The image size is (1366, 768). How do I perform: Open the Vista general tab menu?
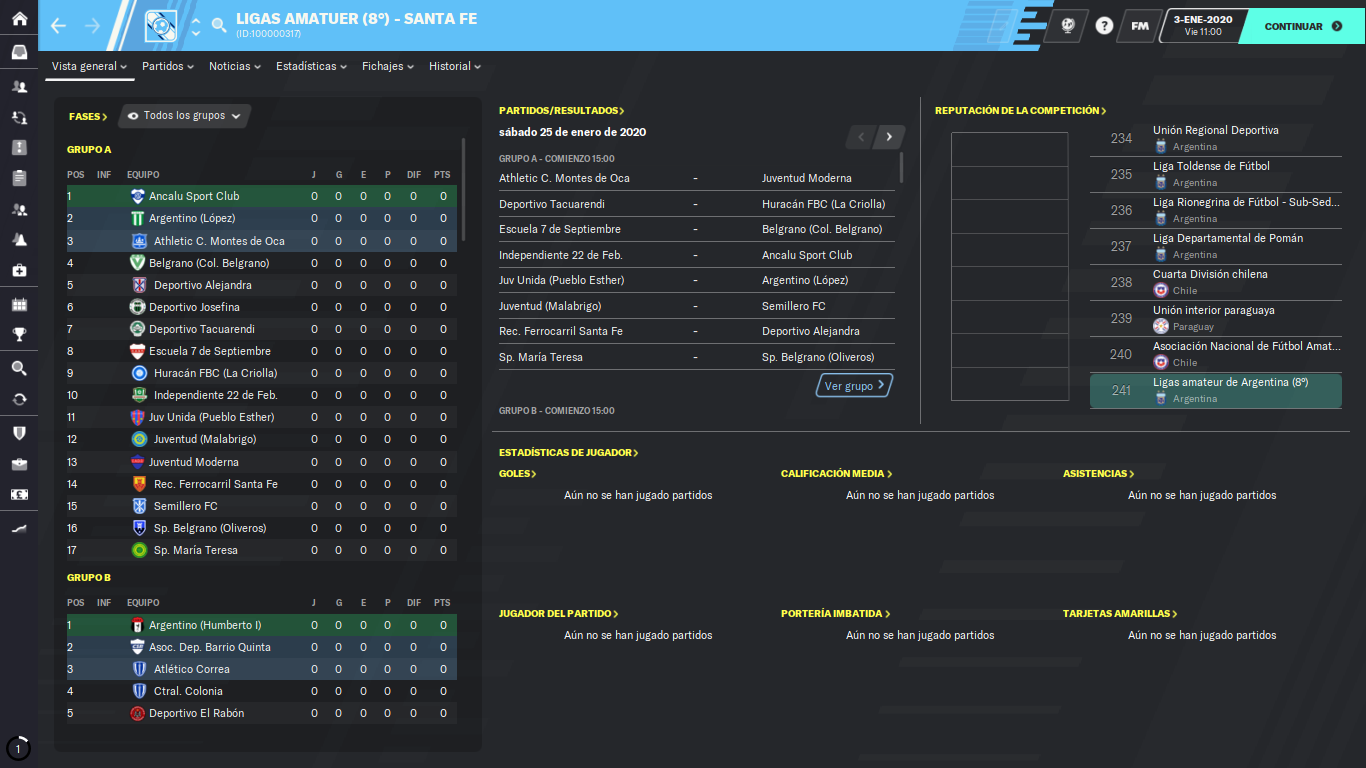(x=89, y=66)
